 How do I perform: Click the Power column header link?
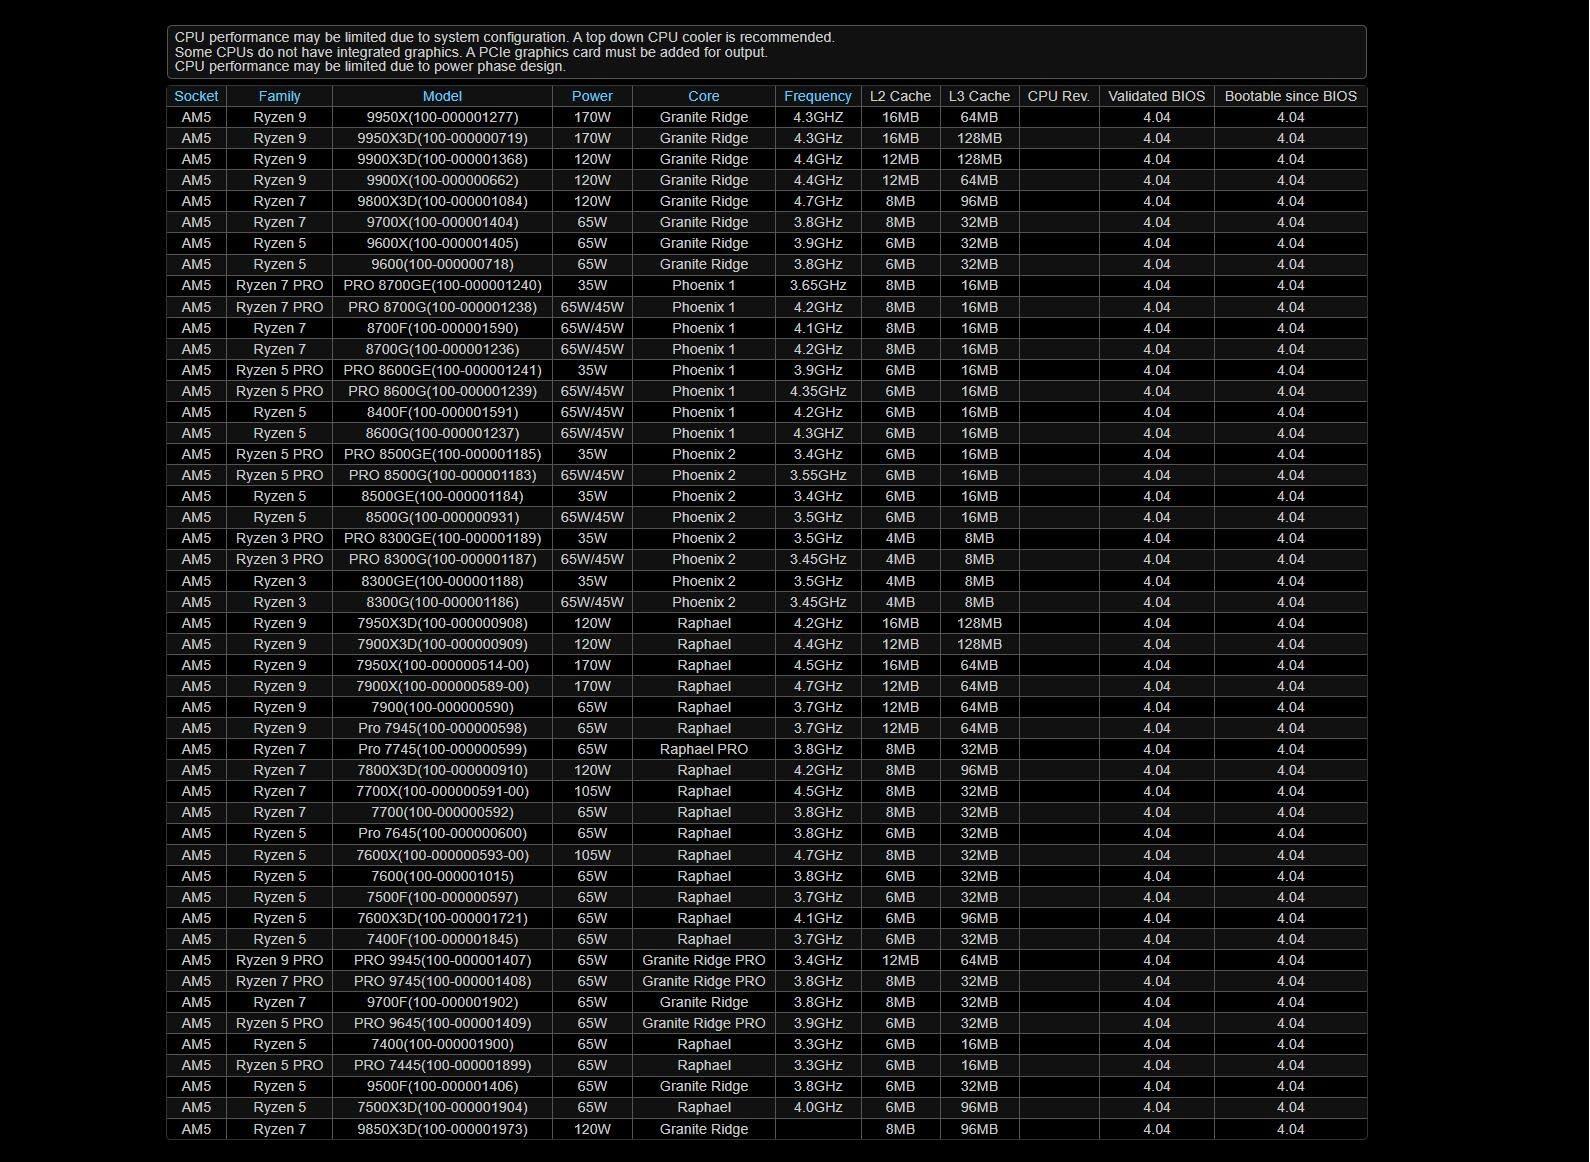592,96
